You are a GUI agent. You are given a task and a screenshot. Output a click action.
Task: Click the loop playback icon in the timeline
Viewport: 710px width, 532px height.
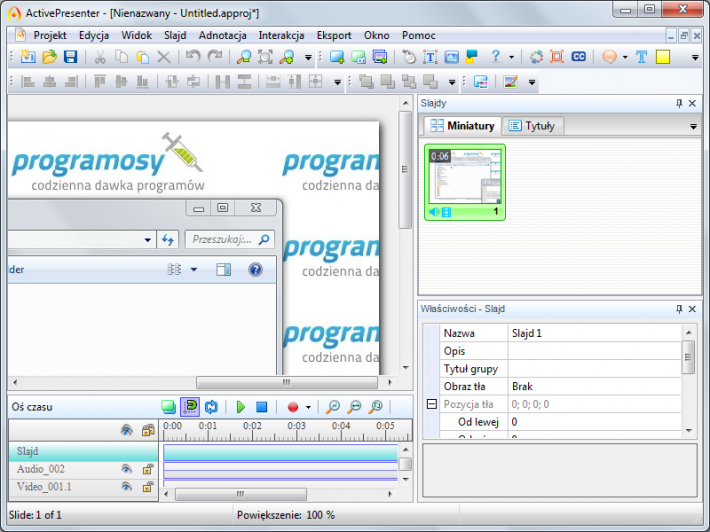tap(211, 407)
